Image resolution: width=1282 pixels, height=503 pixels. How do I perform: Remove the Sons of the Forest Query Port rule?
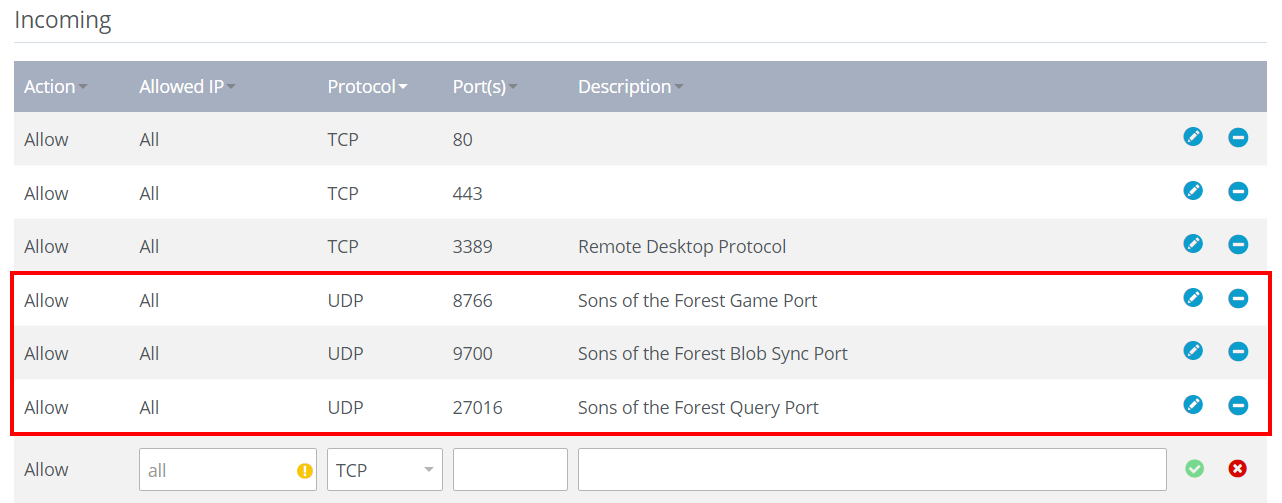pyautogui.click(x=1238, y=405)
